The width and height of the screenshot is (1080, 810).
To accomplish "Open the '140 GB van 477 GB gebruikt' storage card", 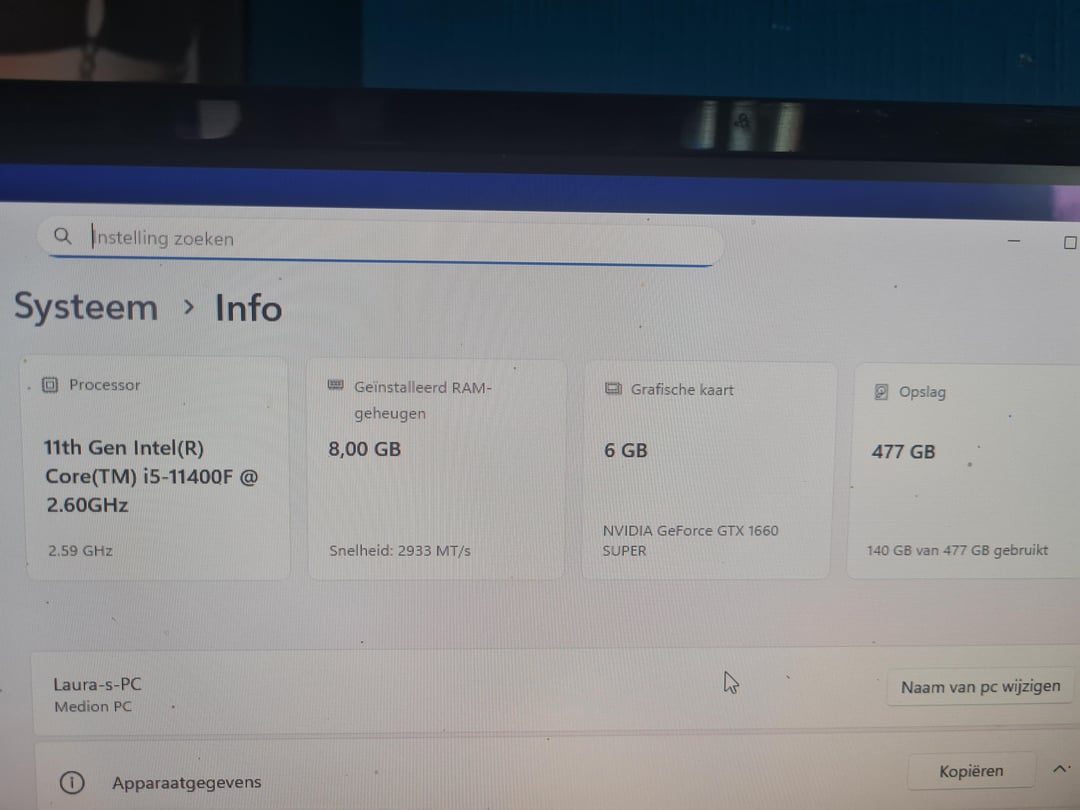I will click(962, 472).
